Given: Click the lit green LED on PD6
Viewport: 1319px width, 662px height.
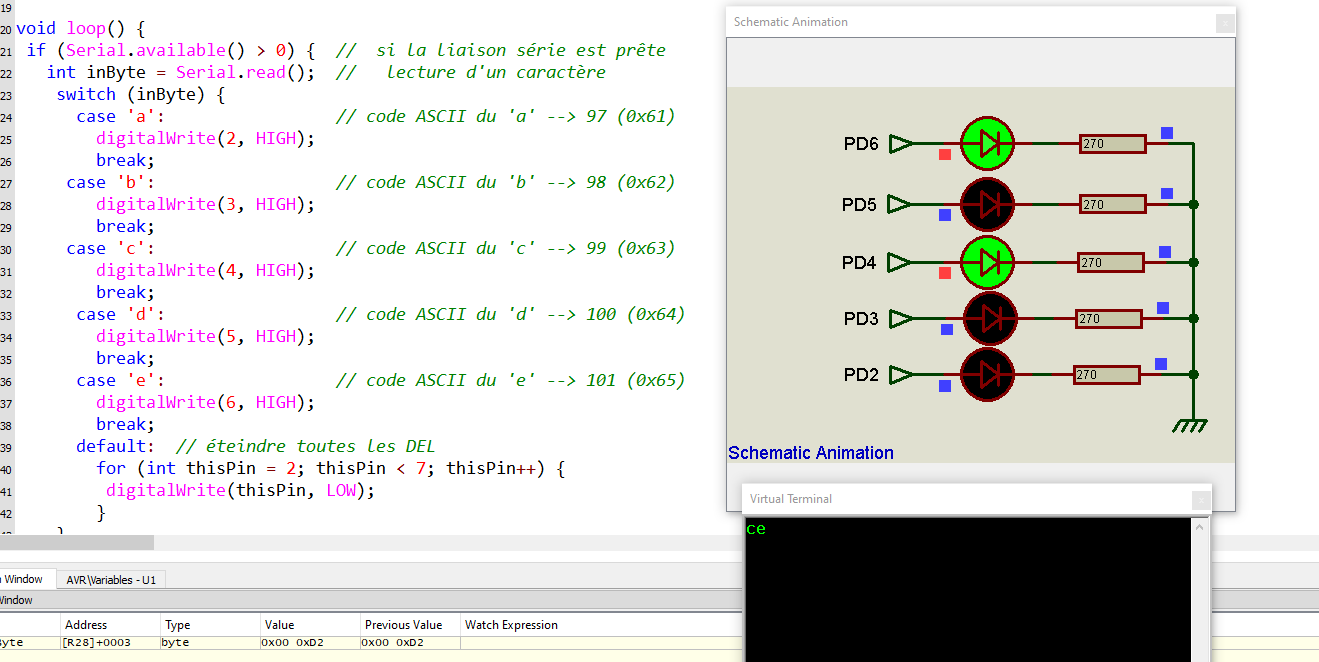Looking at the screenshot, I should coord(987,144).
